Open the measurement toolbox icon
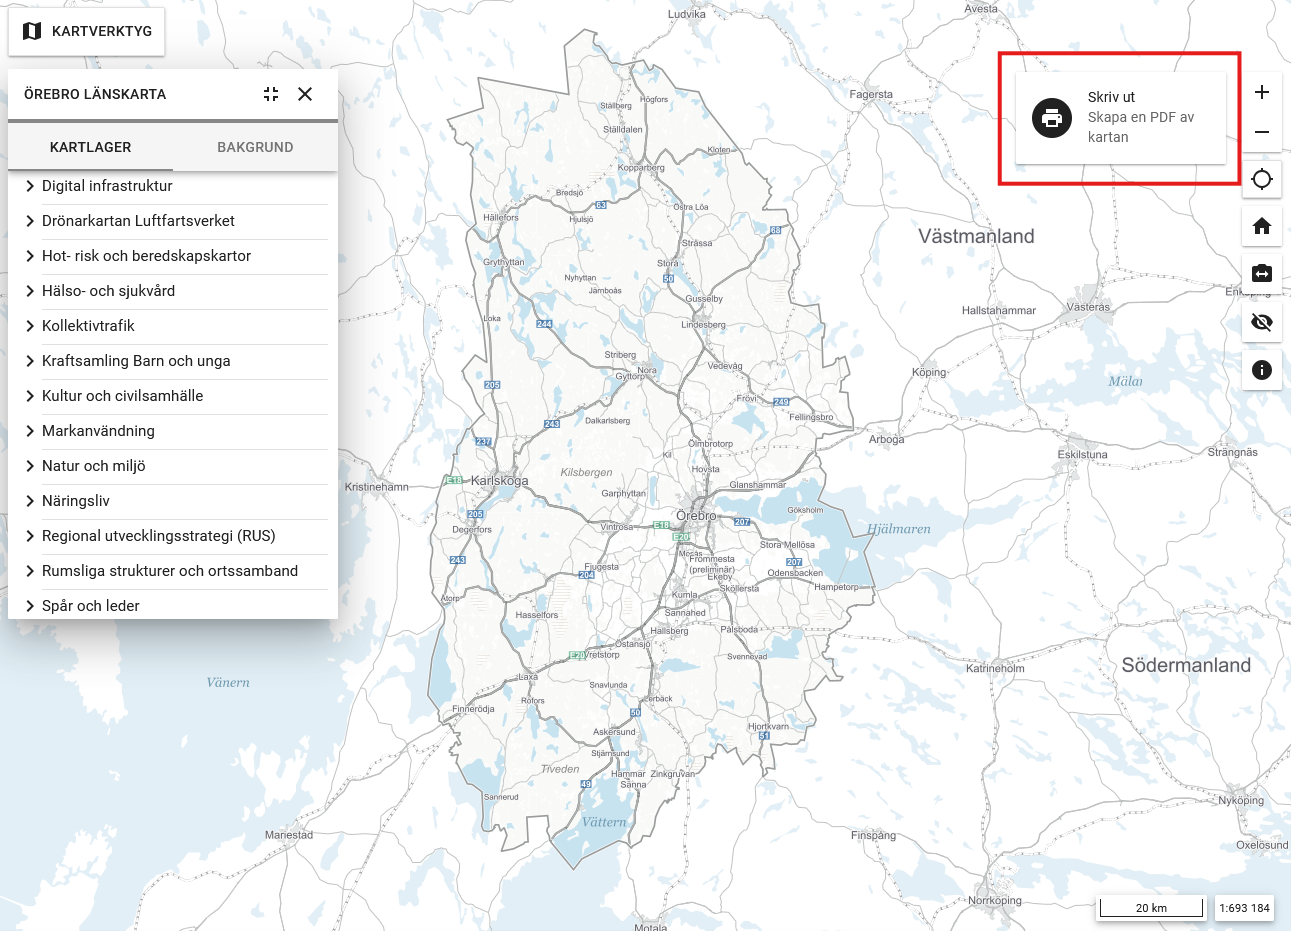 tap(1262, 273)
